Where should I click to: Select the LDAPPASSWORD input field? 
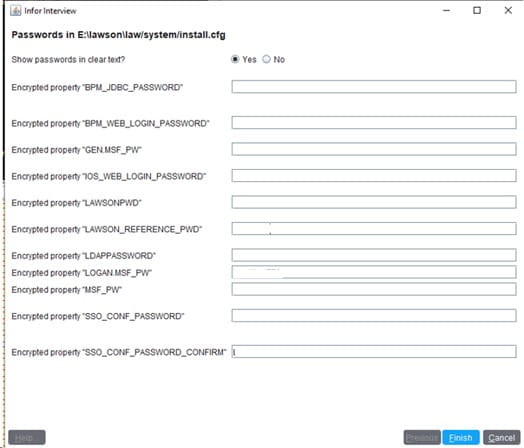pos(374,255)
